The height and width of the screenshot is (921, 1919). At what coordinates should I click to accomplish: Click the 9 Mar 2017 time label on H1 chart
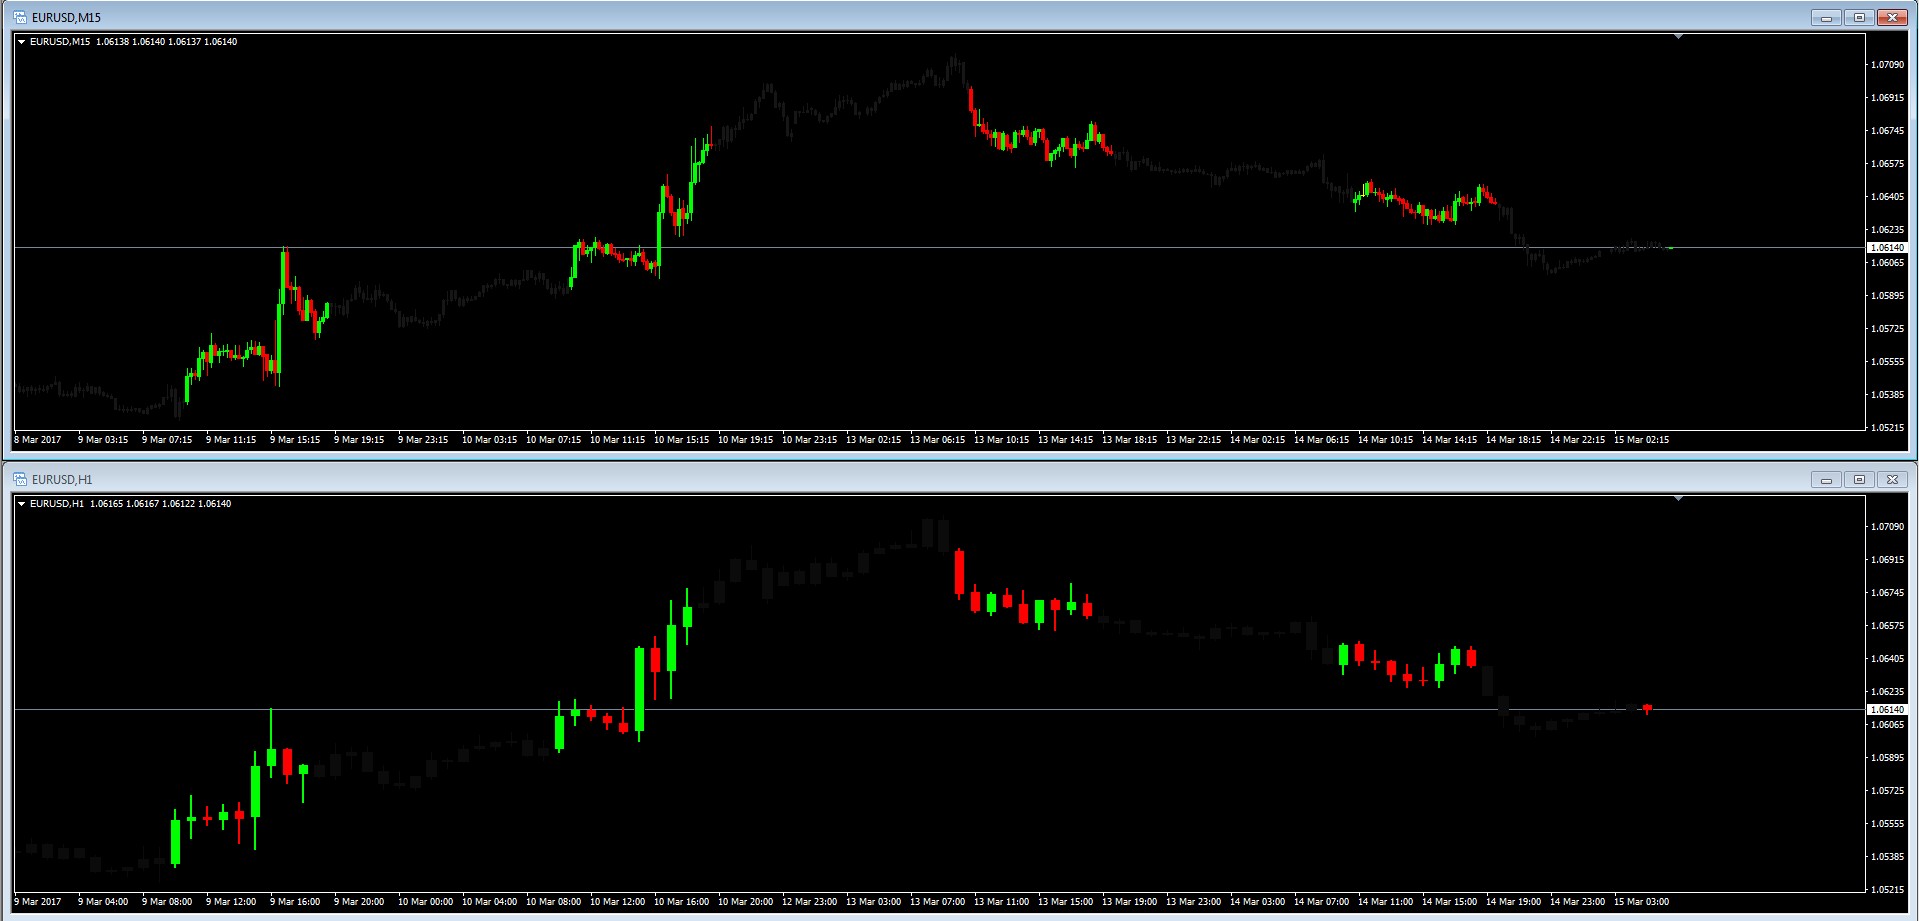click(x=38, y=902)
